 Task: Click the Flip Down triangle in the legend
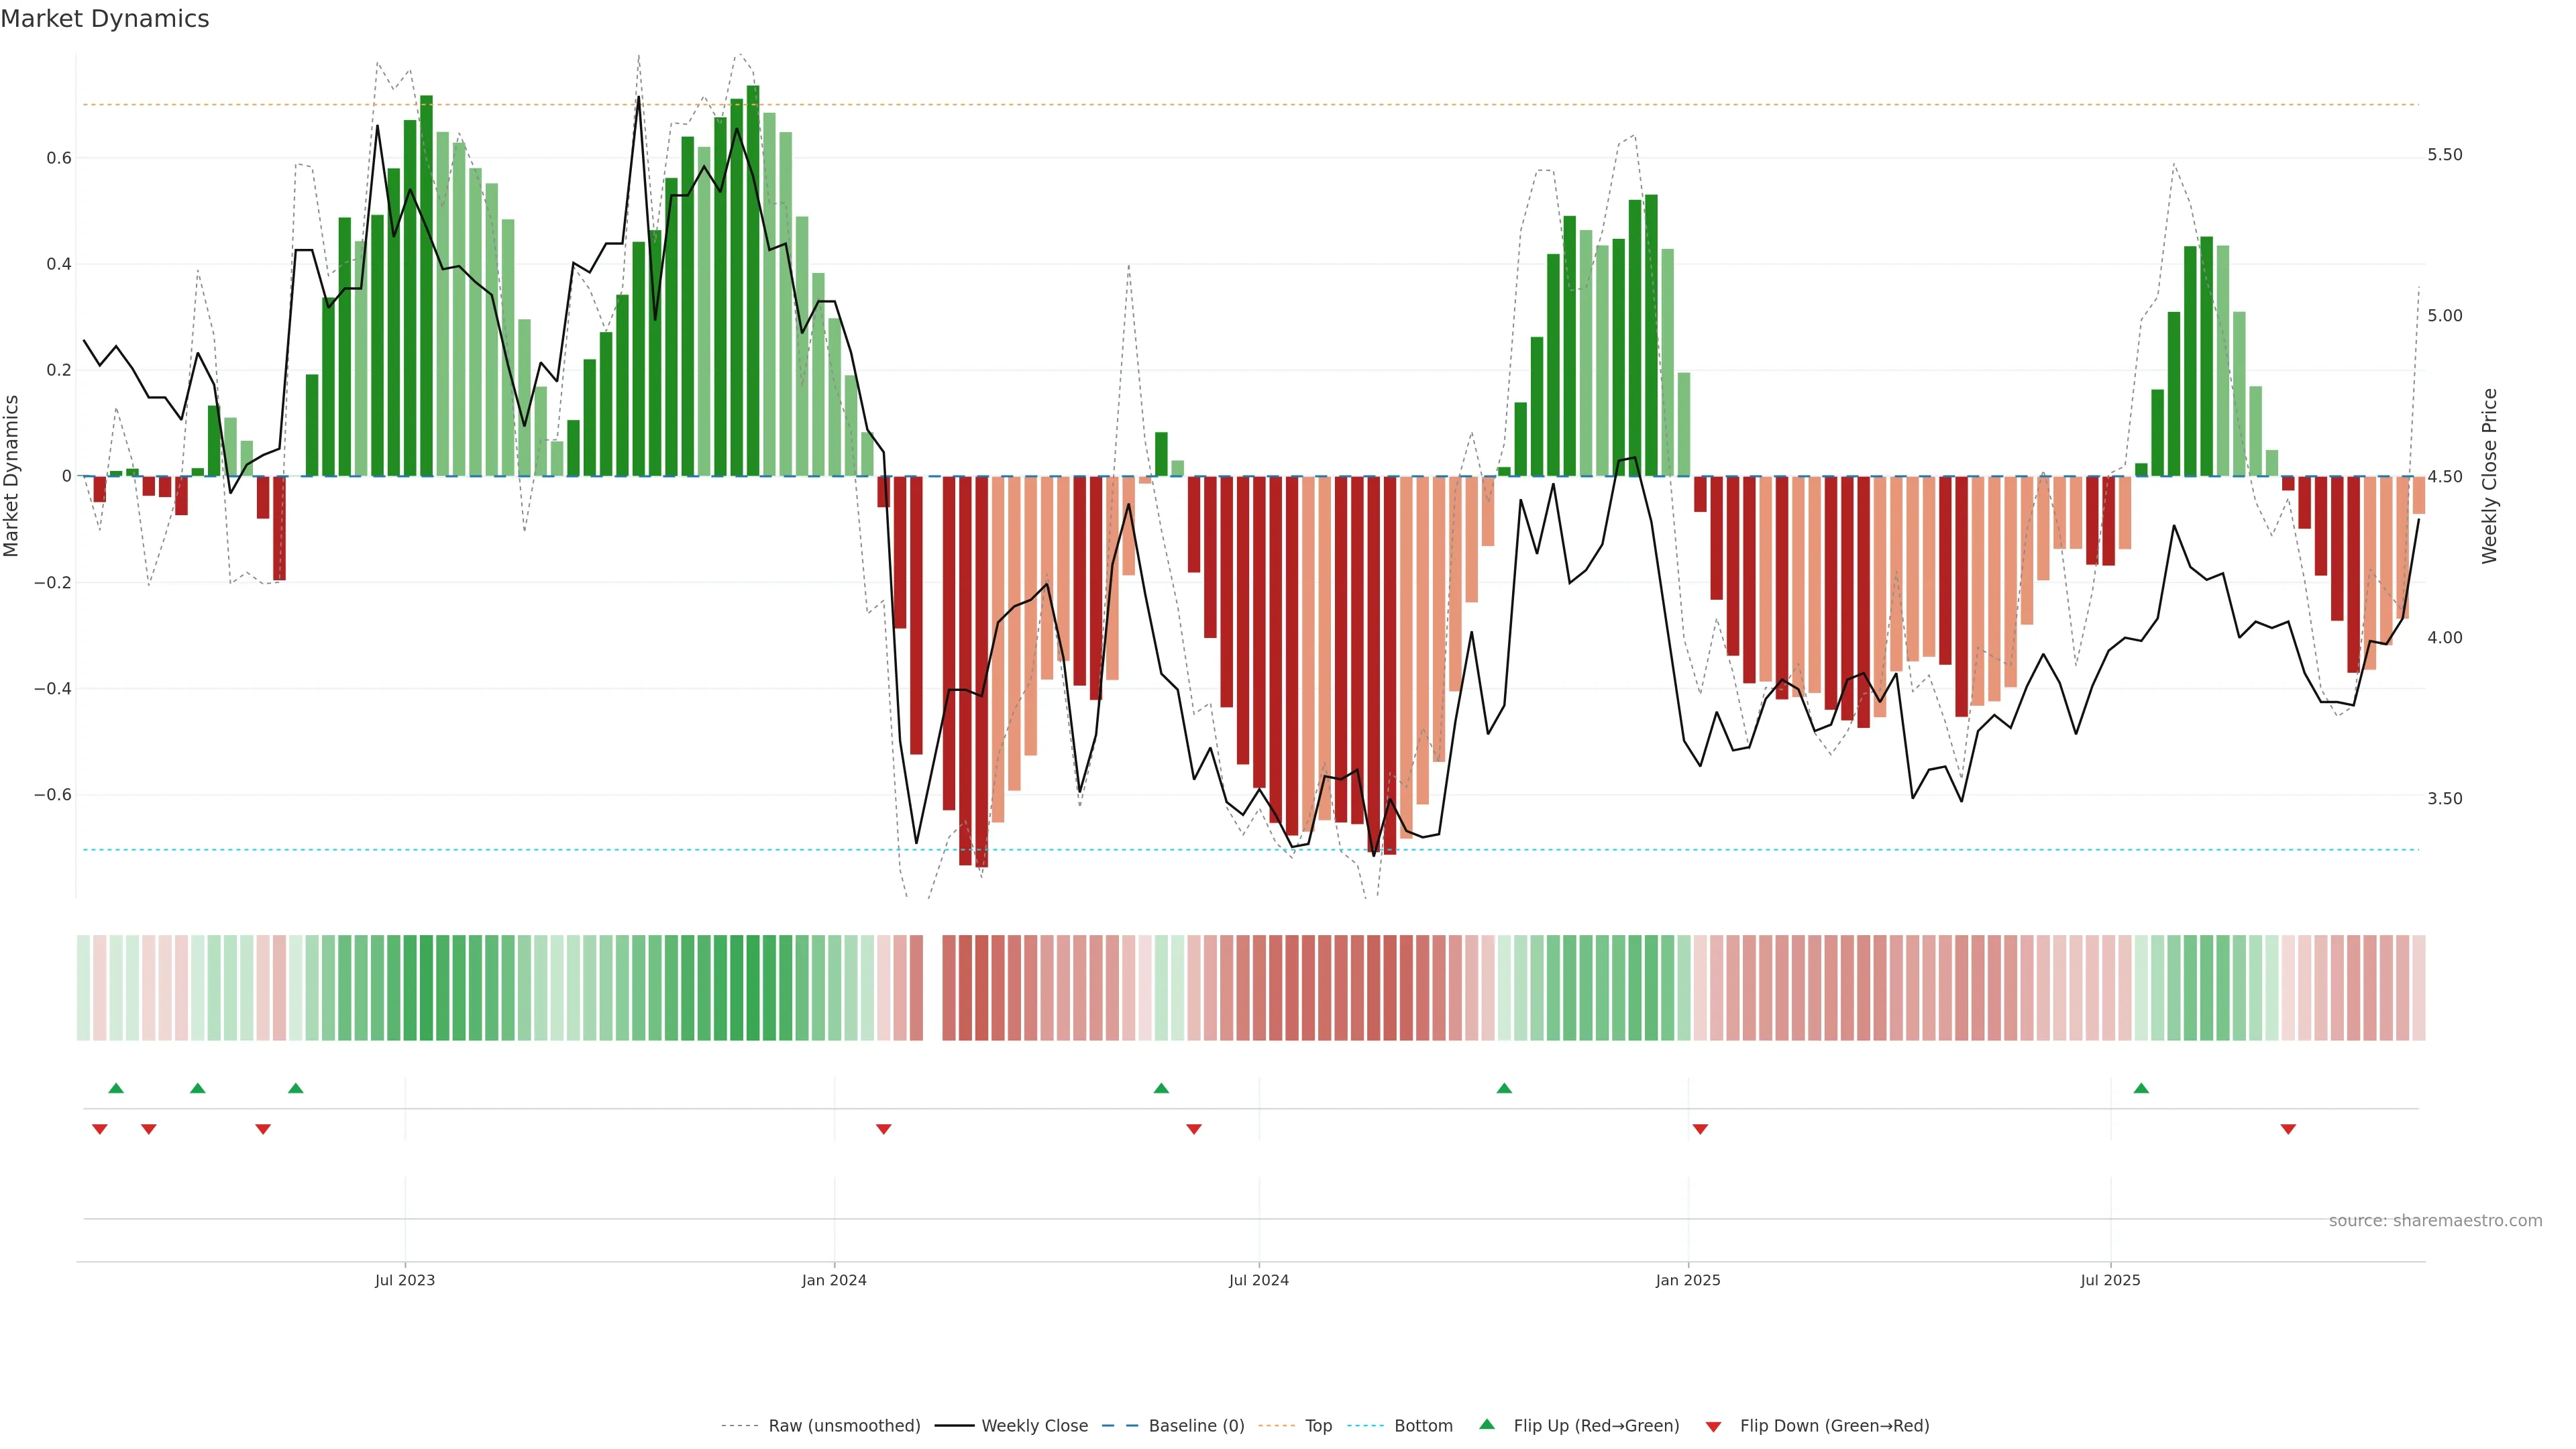pyautogui.click(x=1713, y=1426)
